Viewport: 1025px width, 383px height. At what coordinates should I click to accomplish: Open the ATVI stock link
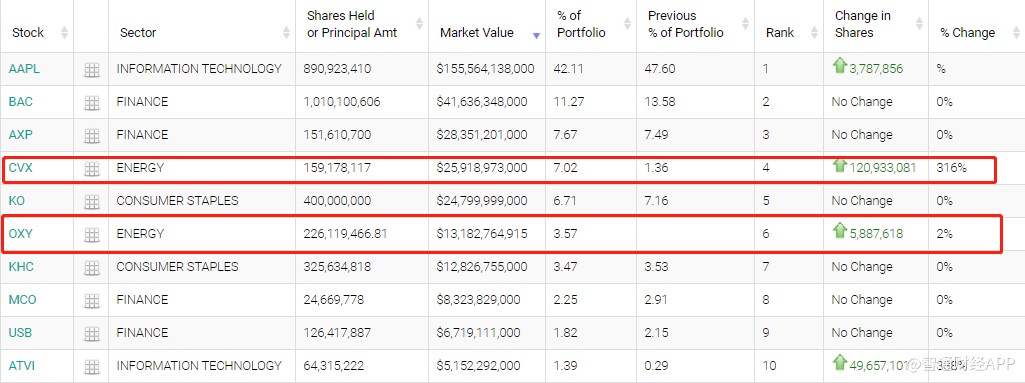[21, 365]
